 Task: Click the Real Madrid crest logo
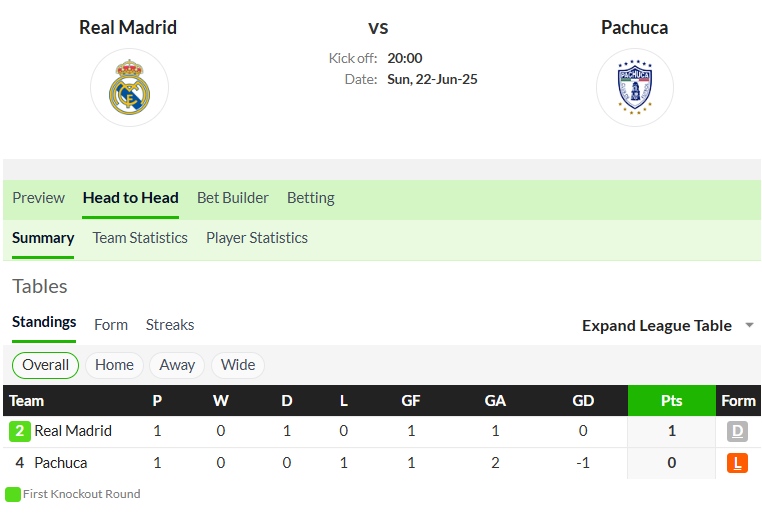(129, 87)
